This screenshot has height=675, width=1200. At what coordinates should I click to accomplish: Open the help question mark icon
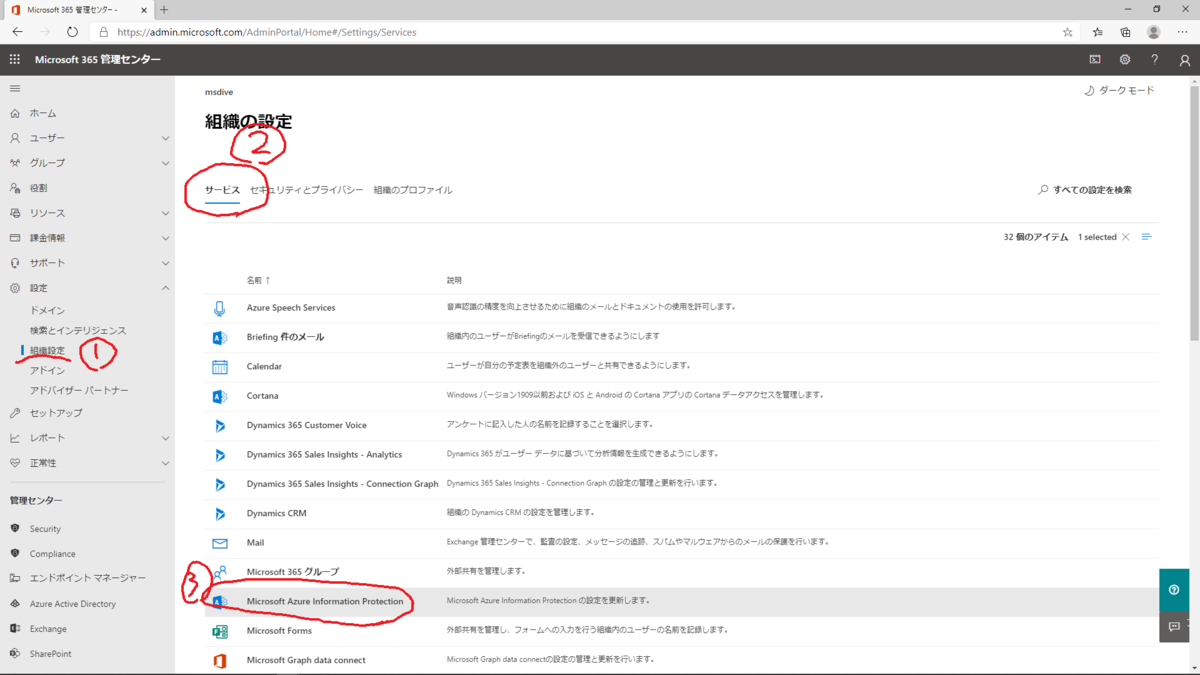[x=1155, y=60]
